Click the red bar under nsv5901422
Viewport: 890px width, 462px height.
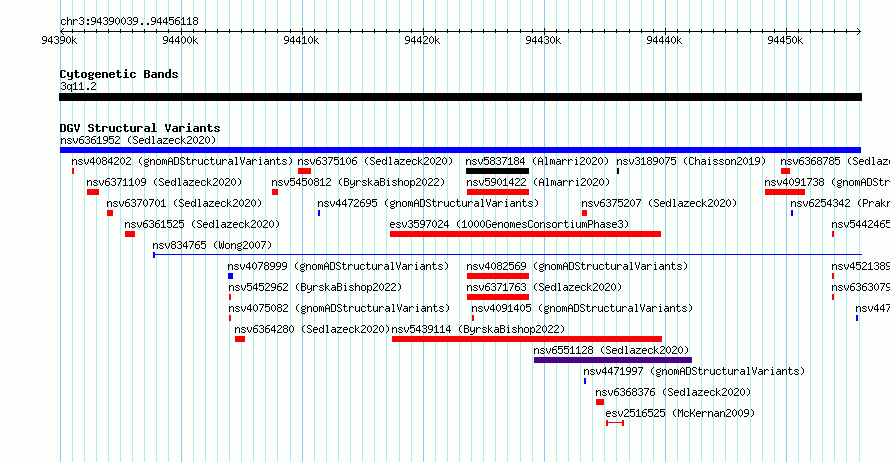click(498, 192)
